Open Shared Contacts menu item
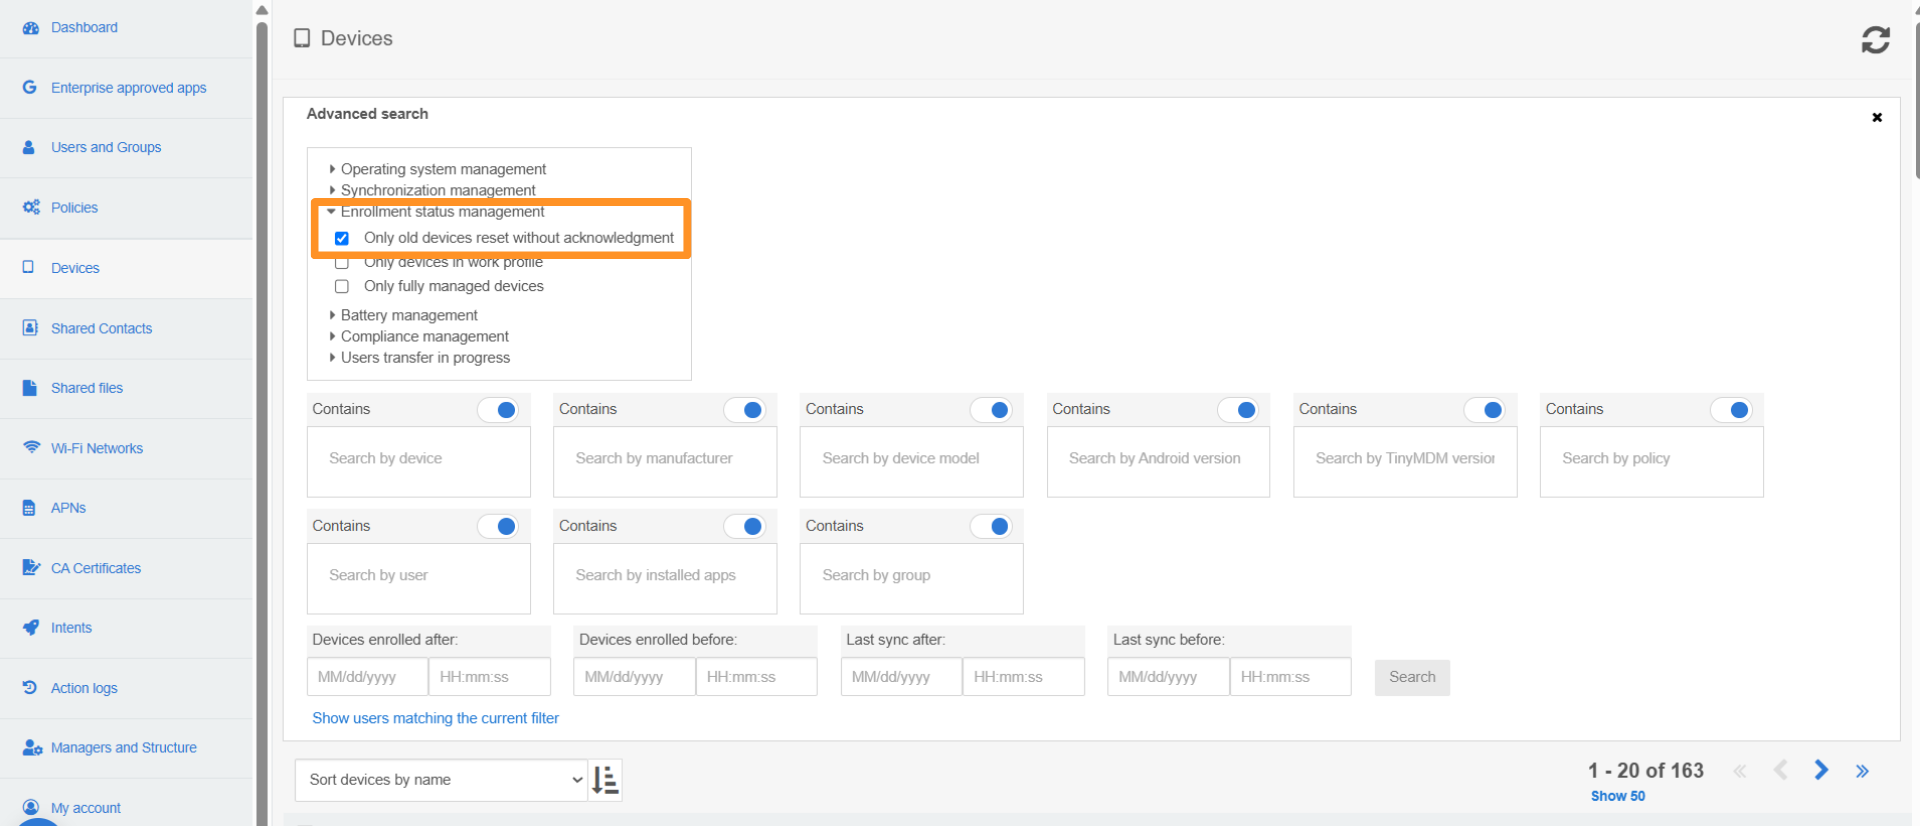This screenshot has height=826, width=1920. pos(101,328)
